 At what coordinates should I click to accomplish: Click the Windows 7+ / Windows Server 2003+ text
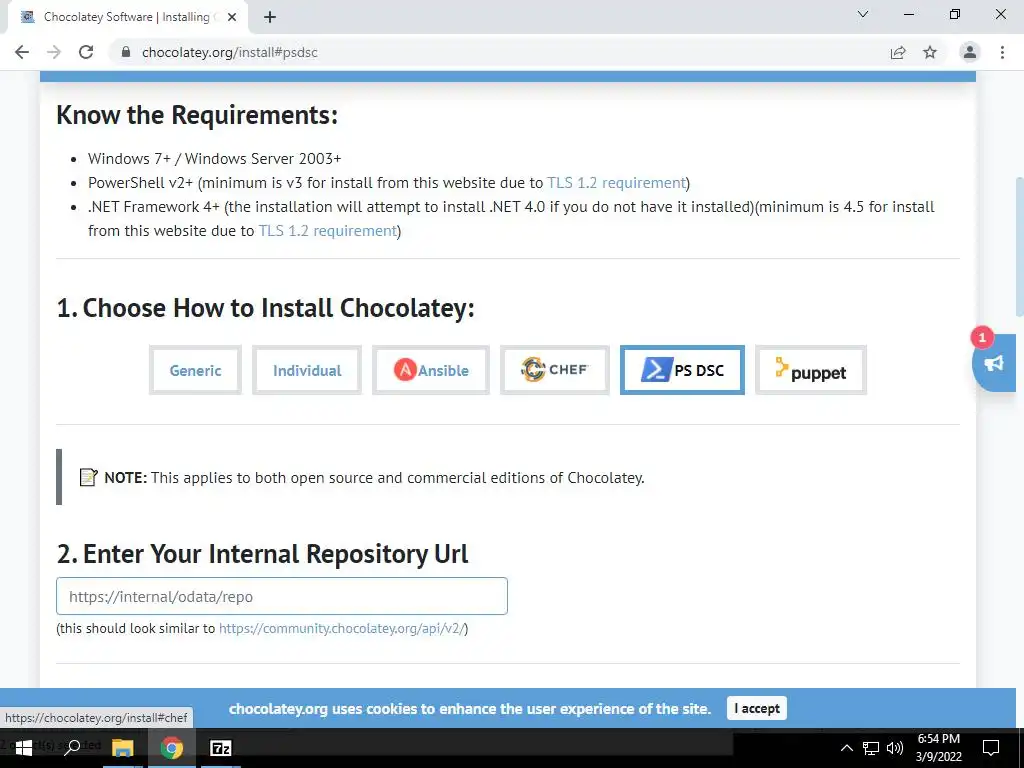215,159
